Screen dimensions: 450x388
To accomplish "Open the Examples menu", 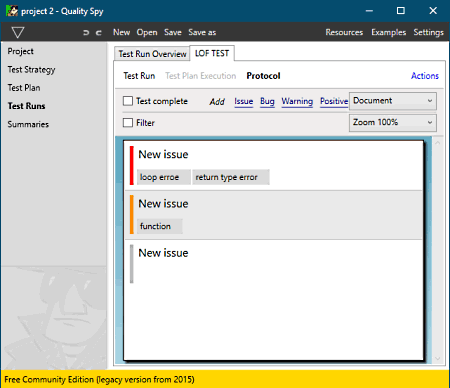I will (x=389, y=32).
